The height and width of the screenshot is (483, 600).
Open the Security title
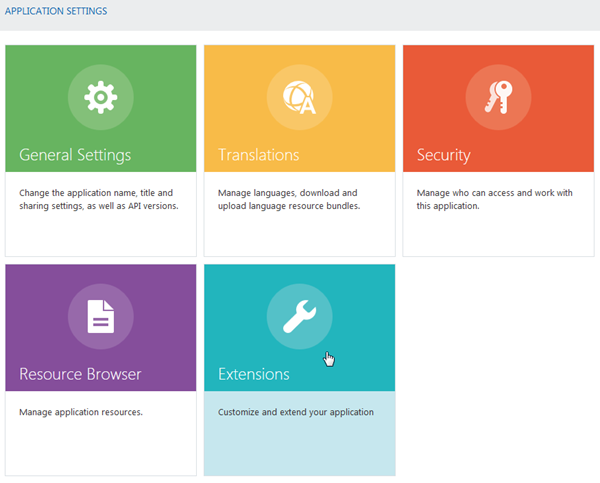pos(443,155)
